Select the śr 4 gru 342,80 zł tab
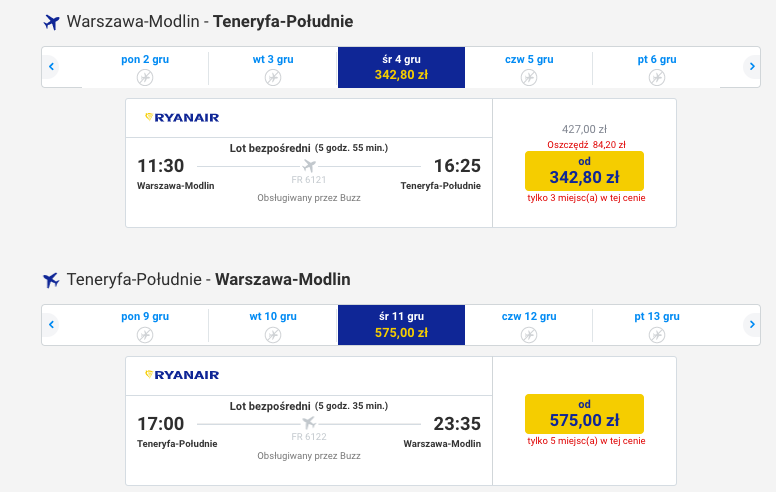The image size is (776, 492). pyautogui.click(x=401, y=67)
